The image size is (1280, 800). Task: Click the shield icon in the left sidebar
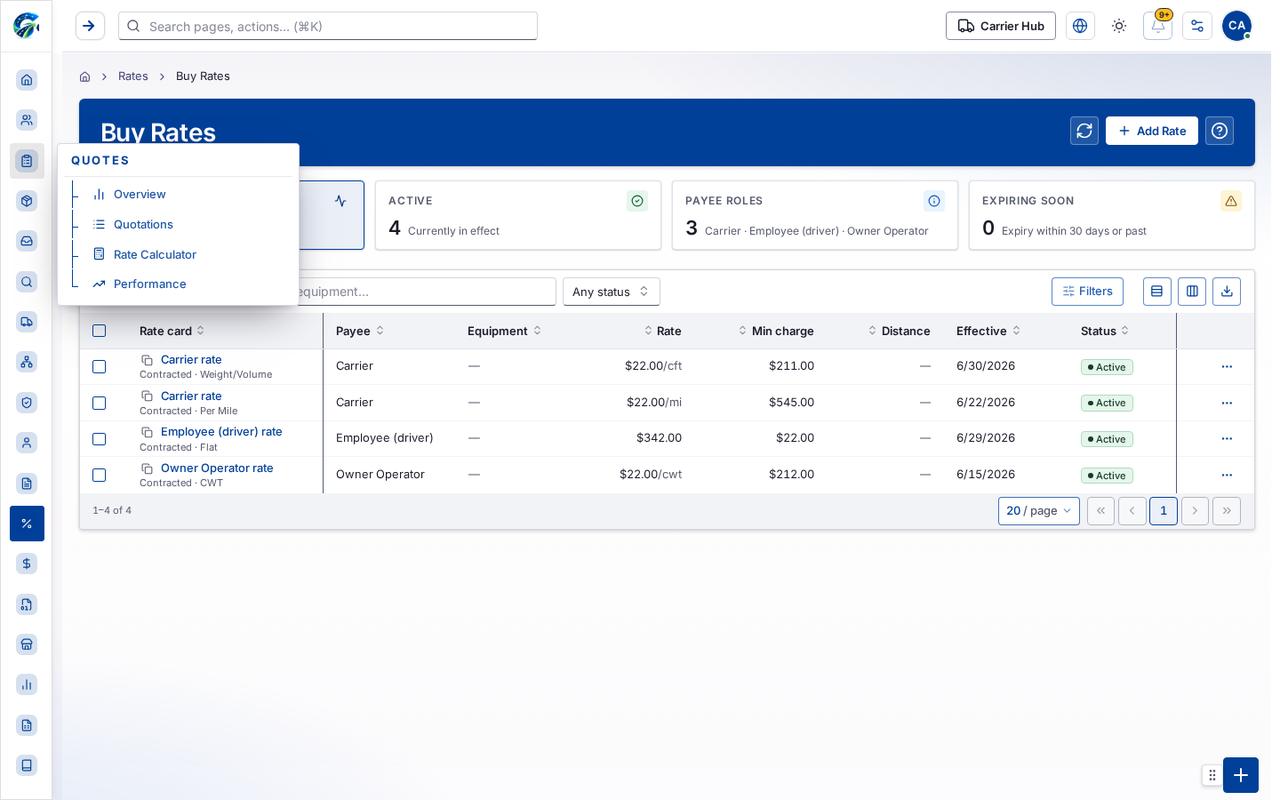point(27,402)
